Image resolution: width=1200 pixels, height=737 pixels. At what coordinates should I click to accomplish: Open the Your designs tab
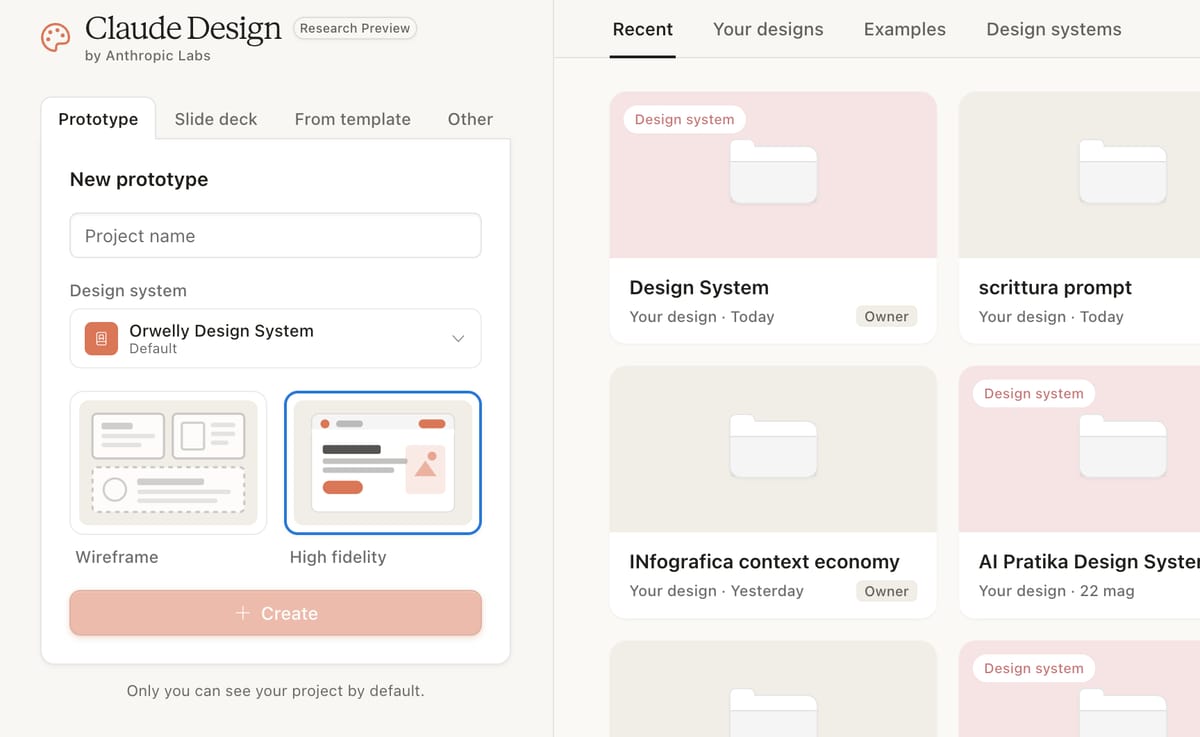[768, 29]
